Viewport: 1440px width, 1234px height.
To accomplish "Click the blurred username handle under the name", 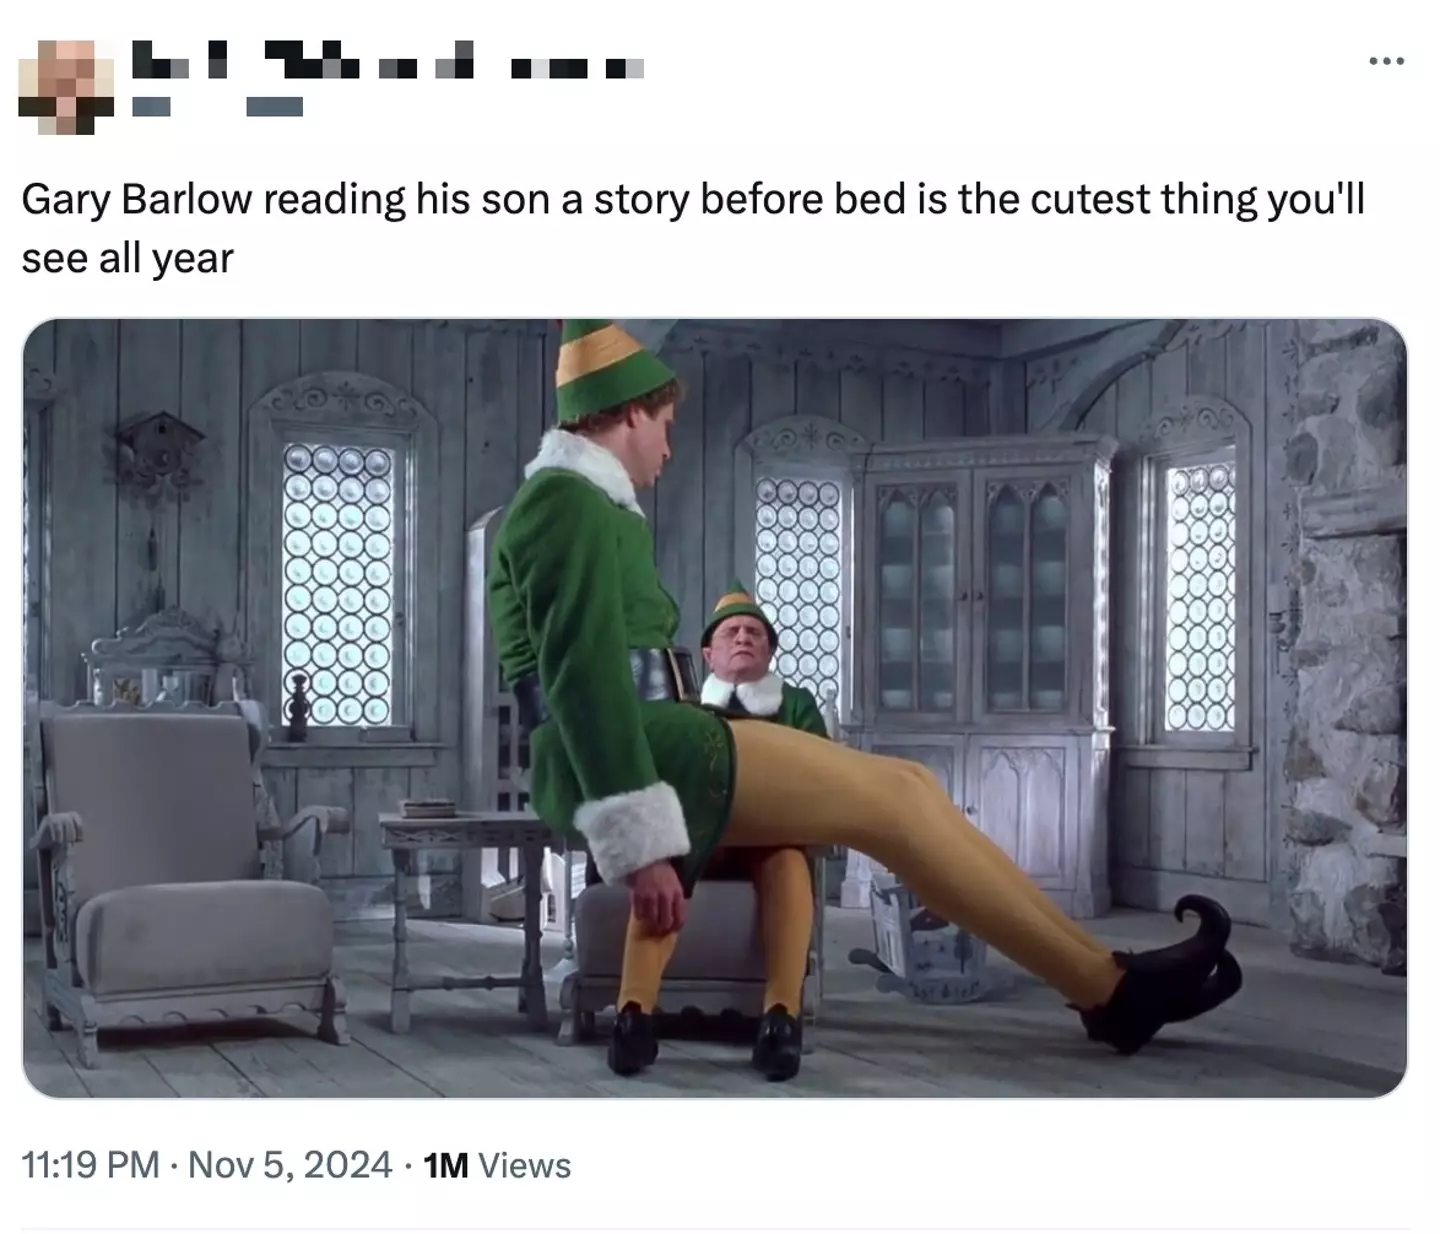I will (217, 107).
